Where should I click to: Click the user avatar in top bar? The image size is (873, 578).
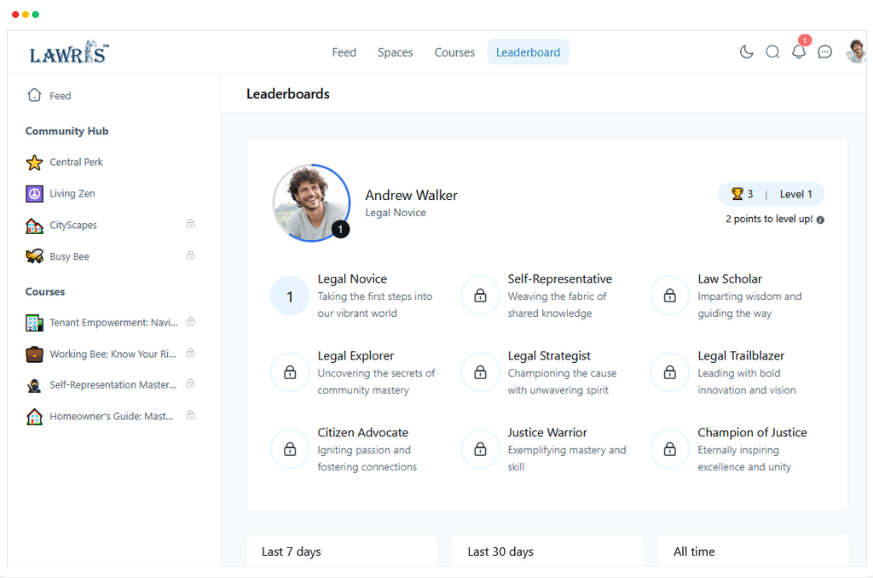point(855,52)
